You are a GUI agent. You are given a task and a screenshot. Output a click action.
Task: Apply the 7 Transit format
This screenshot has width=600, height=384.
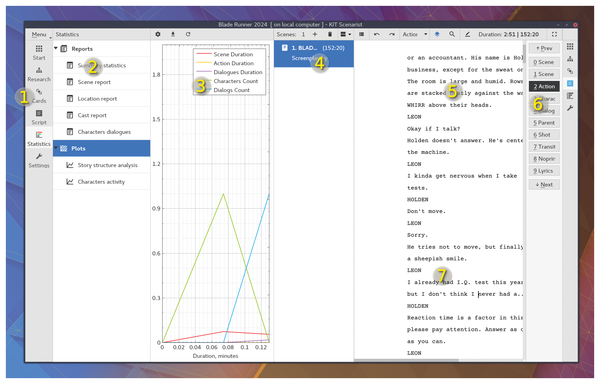[x=544, y=146]
